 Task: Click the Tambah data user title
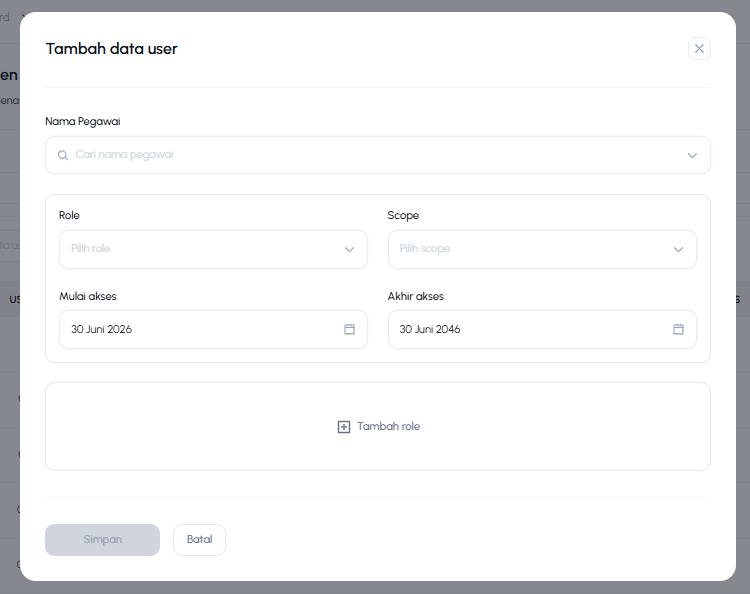111,48
